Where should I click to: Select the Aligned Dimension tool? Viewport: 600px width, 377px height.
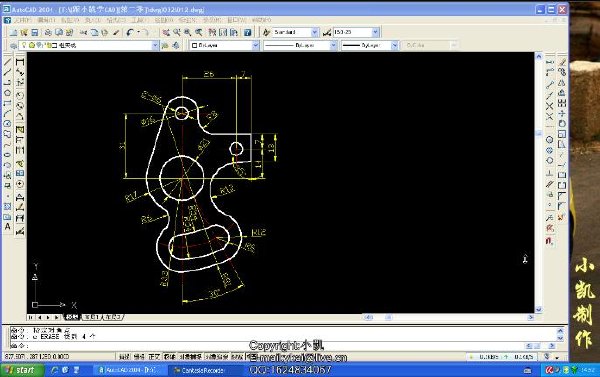click(20, 72)
